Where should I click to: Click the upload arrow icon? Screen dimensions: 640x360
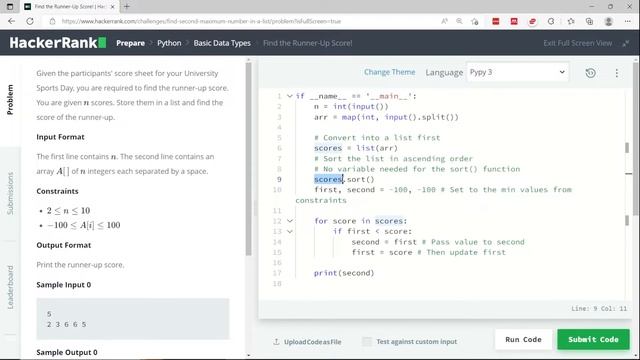(276, 342)
